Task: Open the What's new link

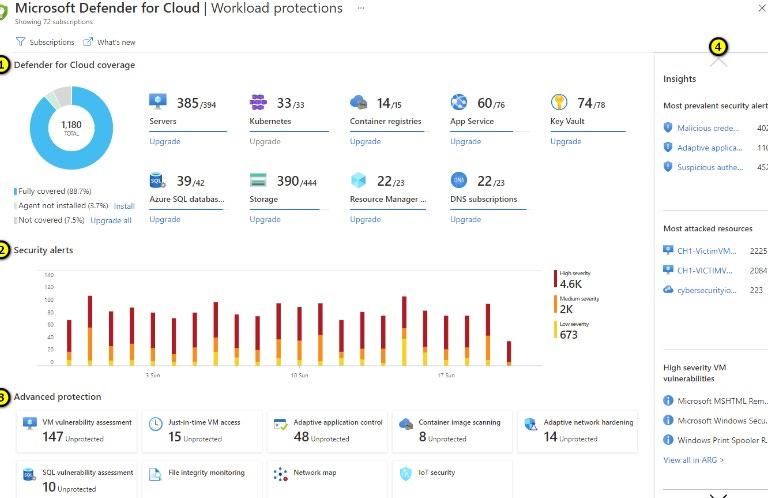Action: [109, 42]
